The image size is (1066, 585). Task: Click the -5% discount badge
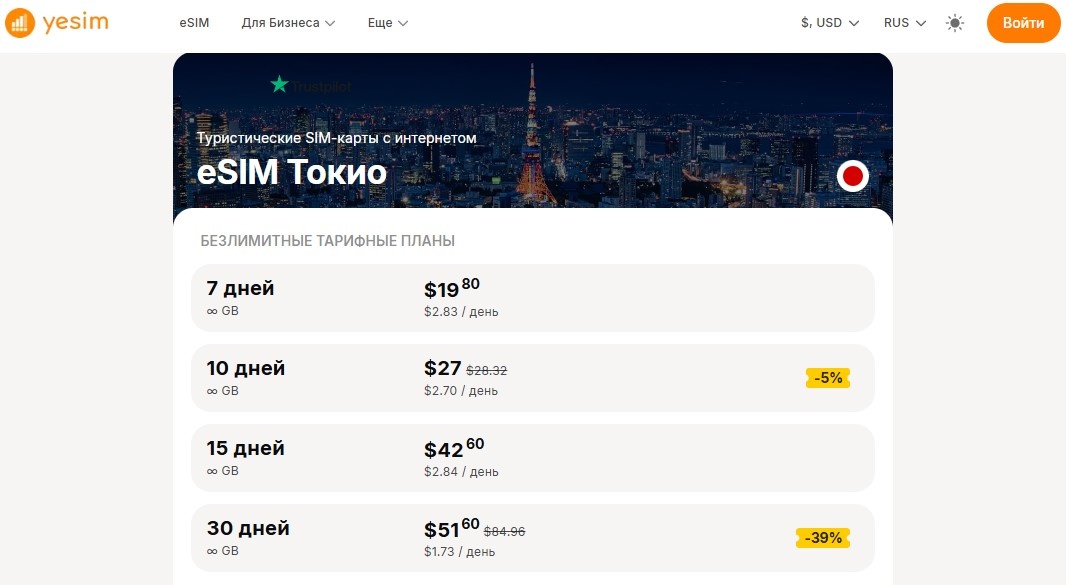[x=828, y=378]
